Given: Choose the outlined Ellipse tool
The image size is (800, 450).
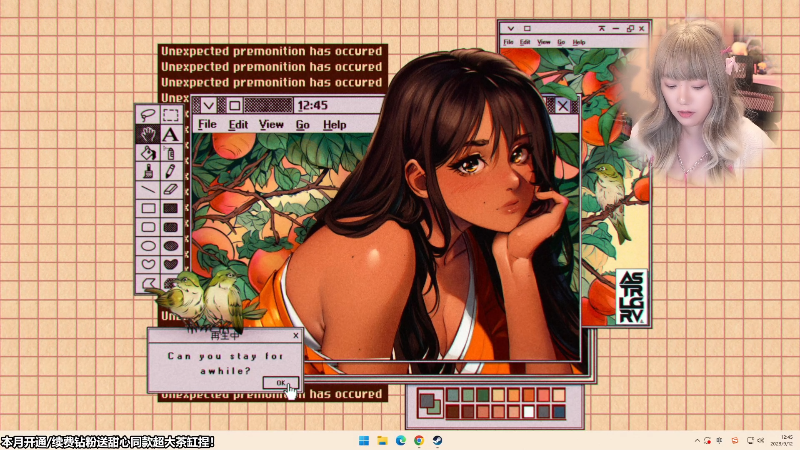Looking at the screenshot, I should [x=148, y=246].
